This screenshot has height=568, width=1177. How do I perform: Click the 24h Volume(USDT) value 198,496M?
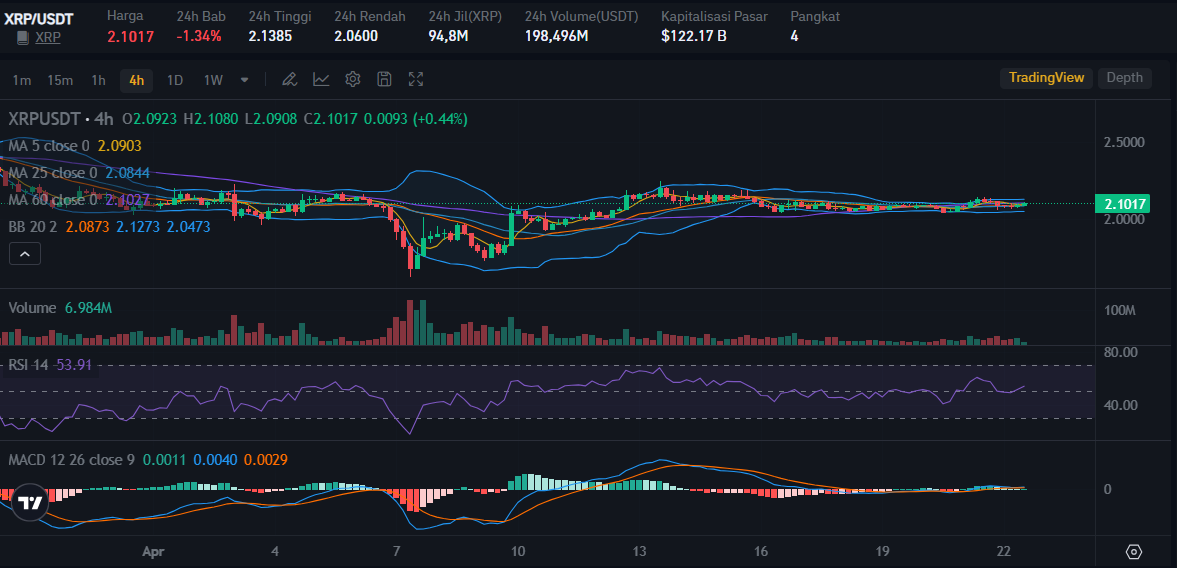coord(556,36)
